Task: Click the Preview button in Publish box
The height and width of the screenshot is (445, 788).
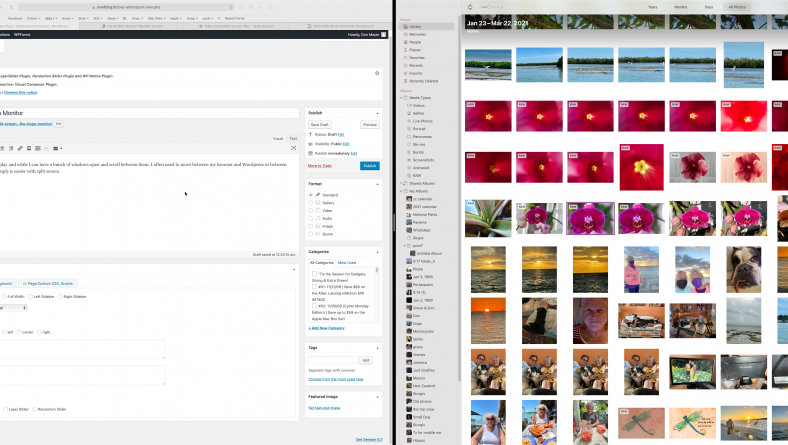Action: 370,124
